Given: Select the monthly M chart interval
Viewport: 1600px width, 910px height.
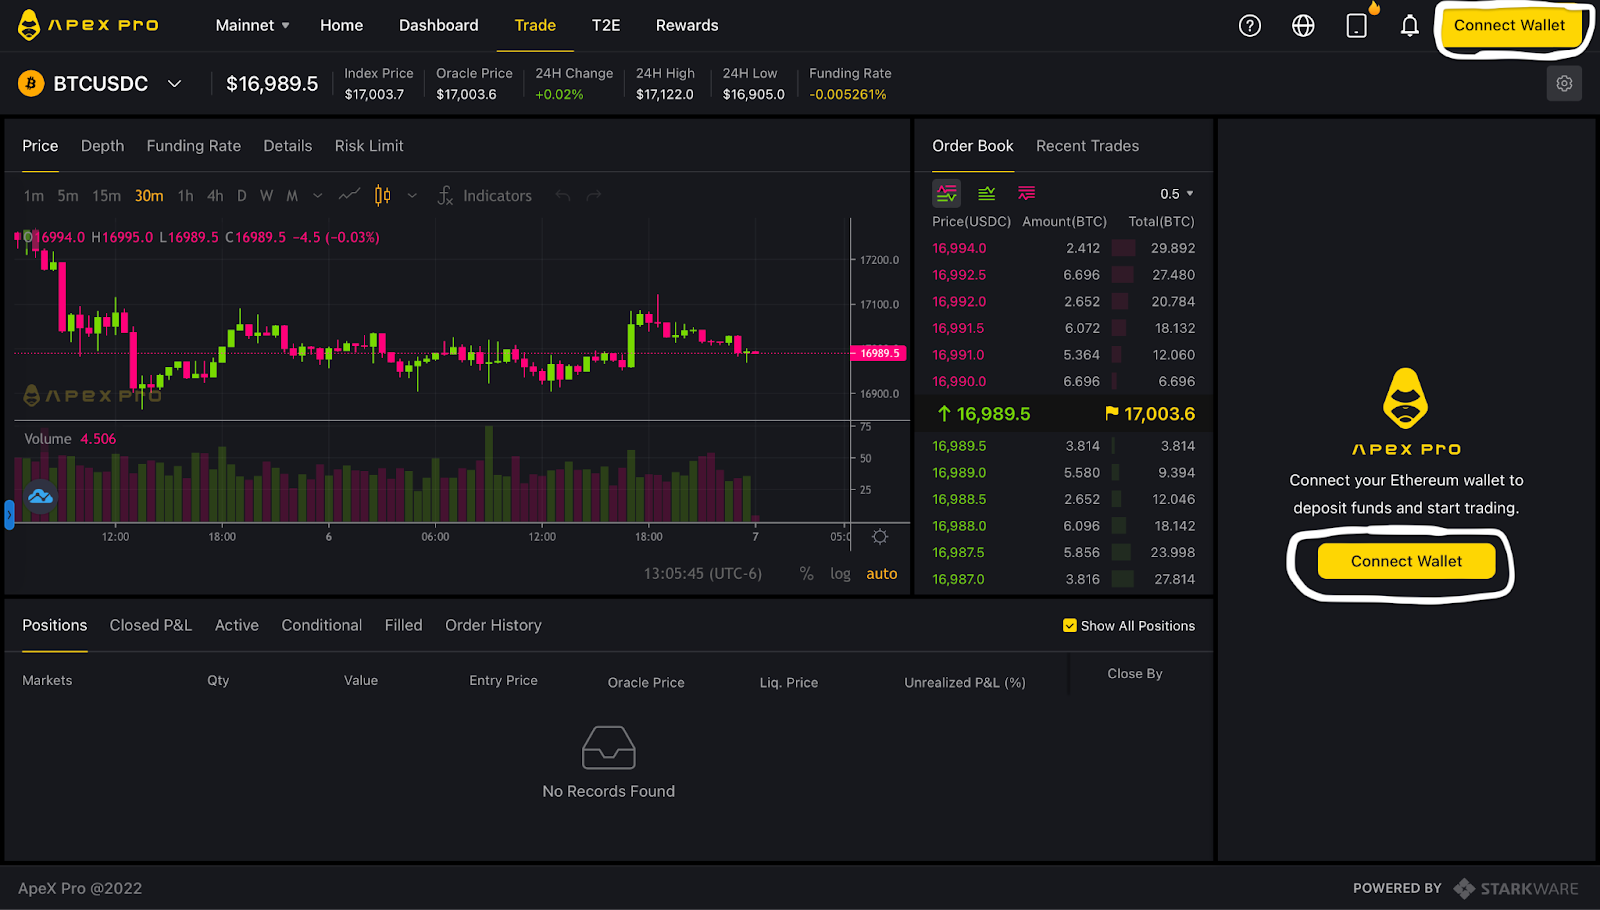Looking at the screenshot, I should 292,196.
